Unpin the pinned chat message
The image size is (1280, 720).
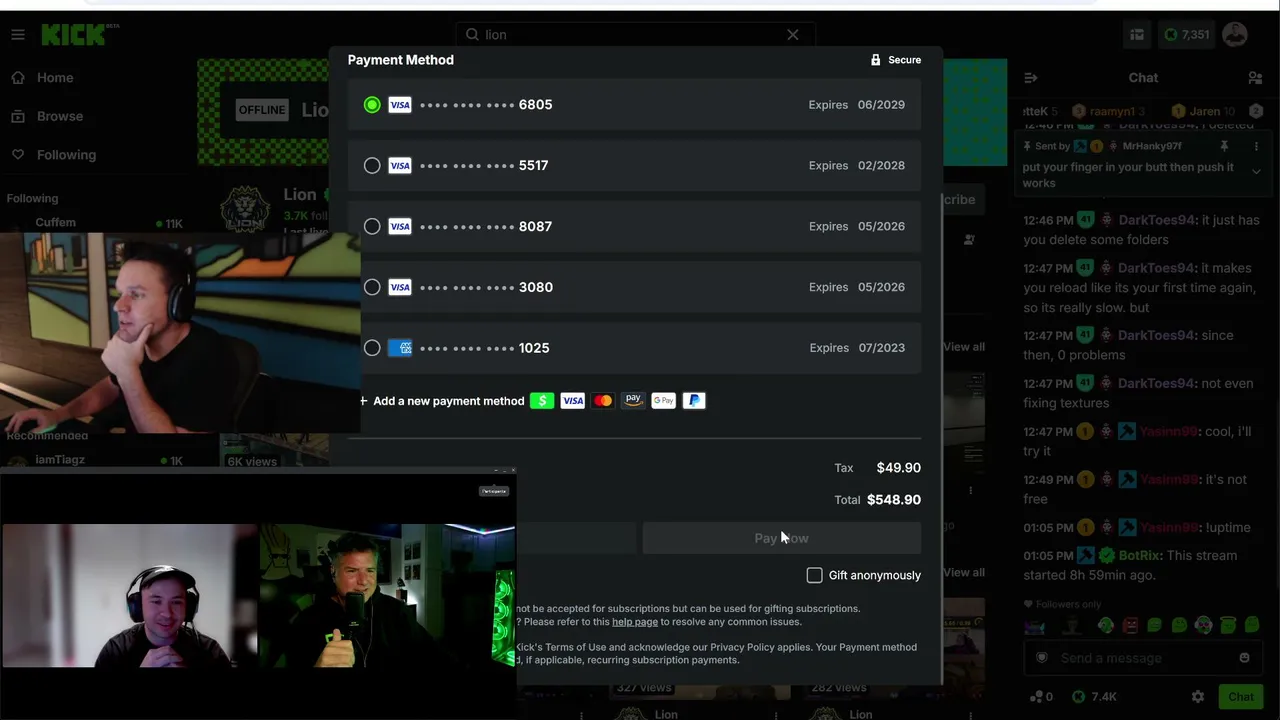tap(1224, 146)
